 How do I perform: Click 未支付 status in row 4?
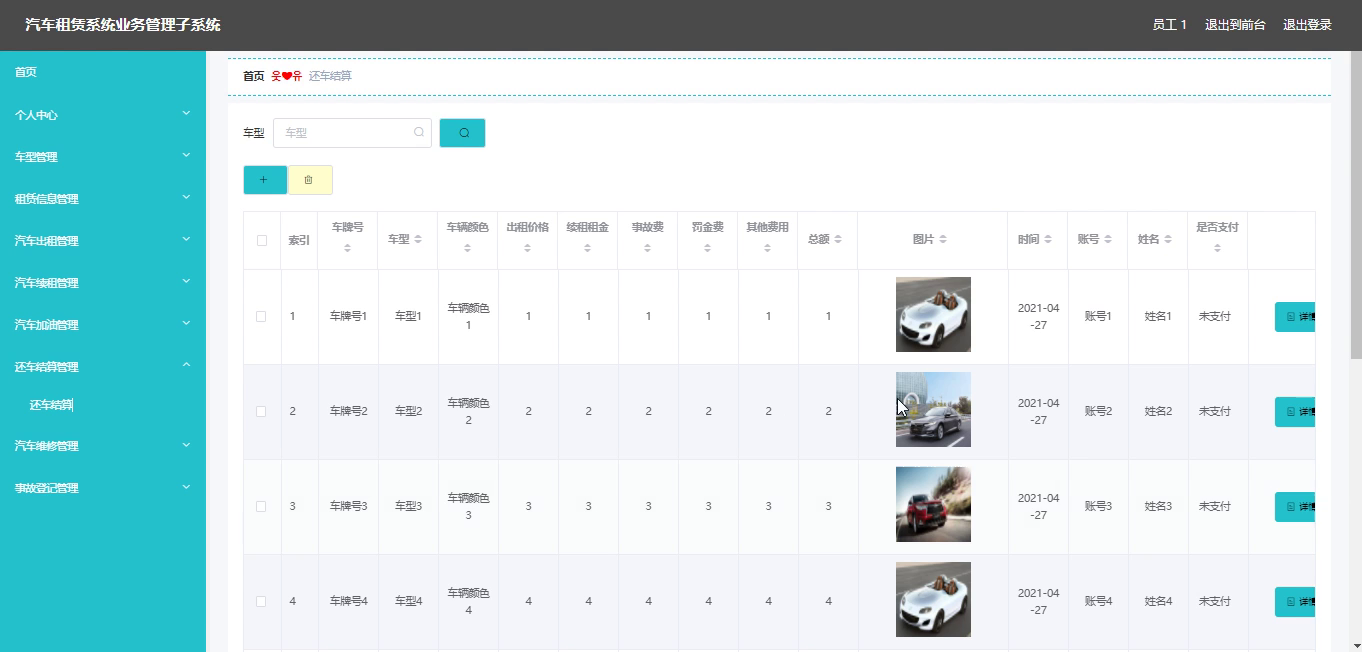pos(1215,601)
